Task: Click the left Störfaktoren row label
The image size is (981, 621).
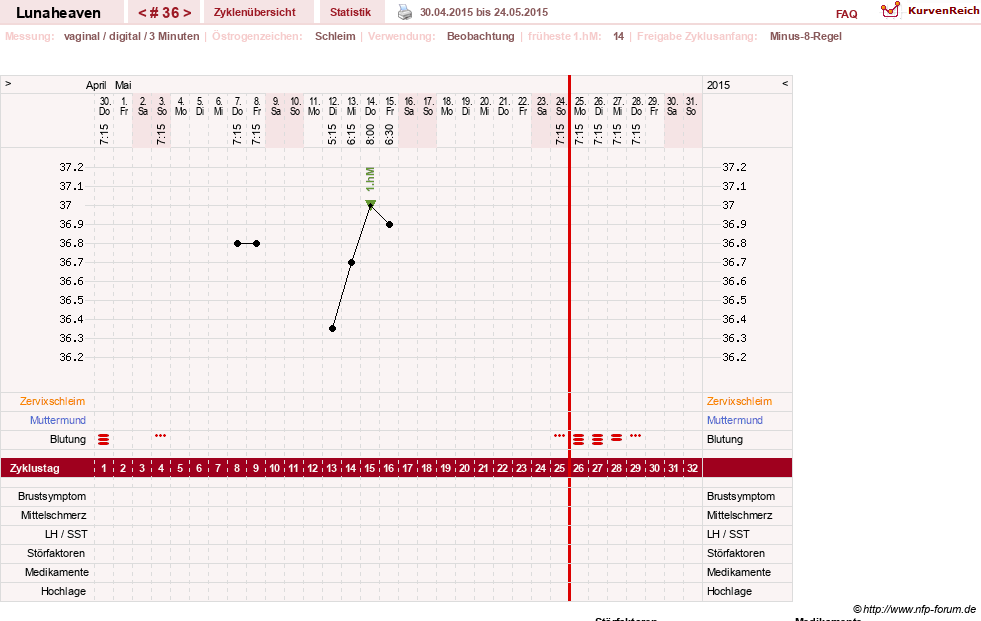Action: (x=56, y=553)
